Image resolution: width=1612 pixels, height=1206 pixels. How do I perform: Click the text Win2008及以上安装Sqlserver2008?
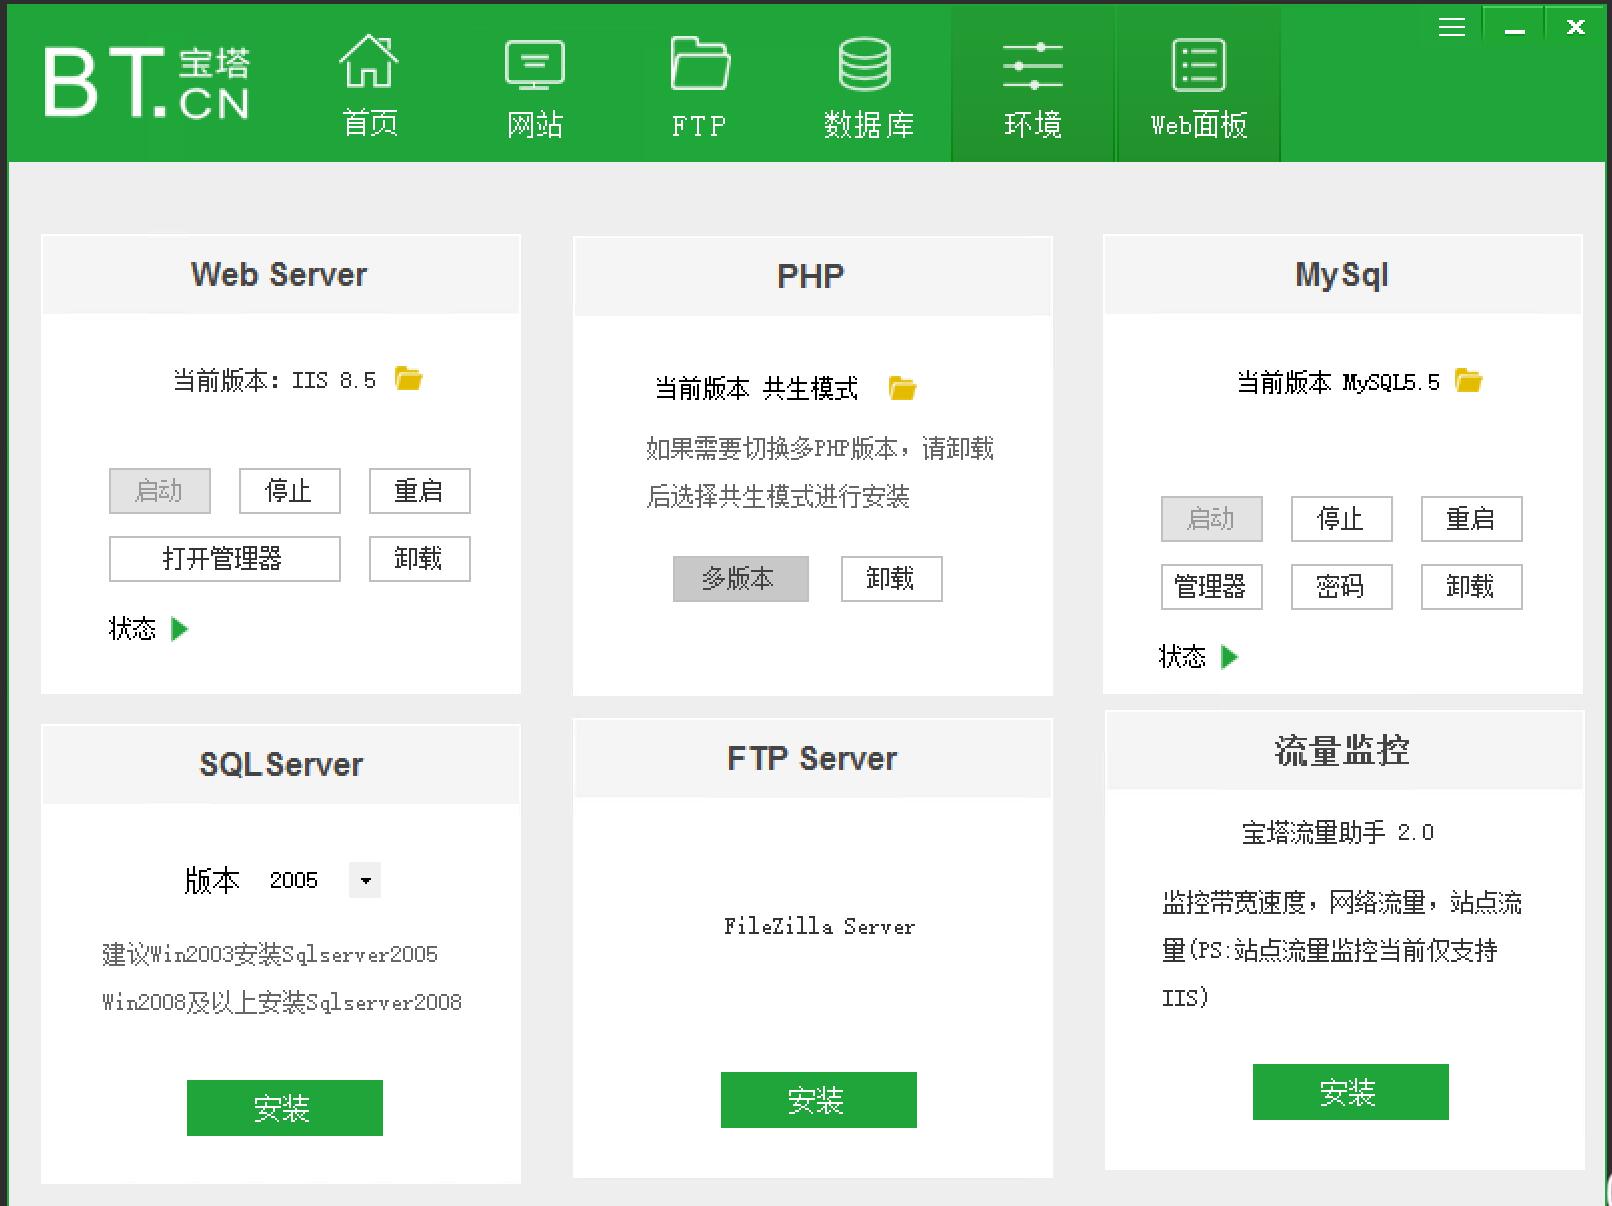[282, 1002]
